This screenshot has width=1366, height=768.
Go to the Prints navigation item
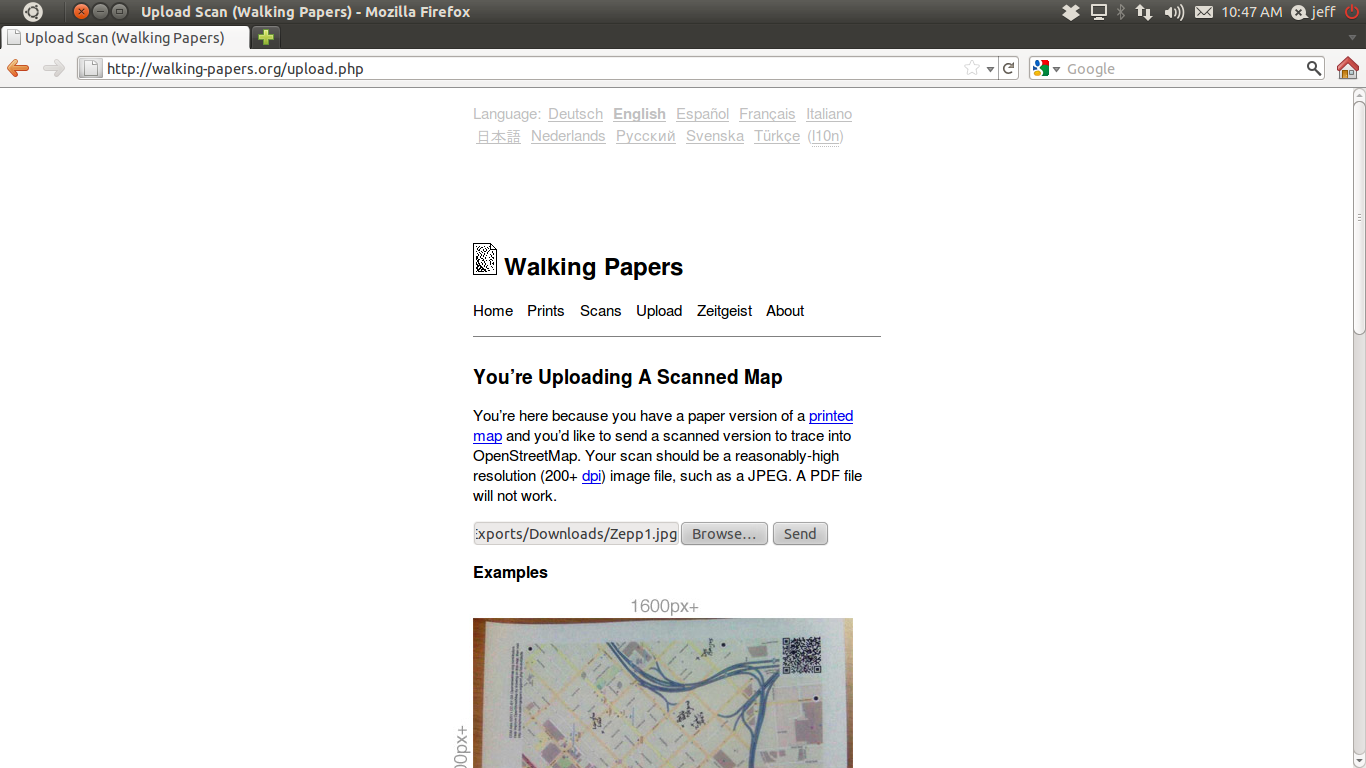coord(546,311)
